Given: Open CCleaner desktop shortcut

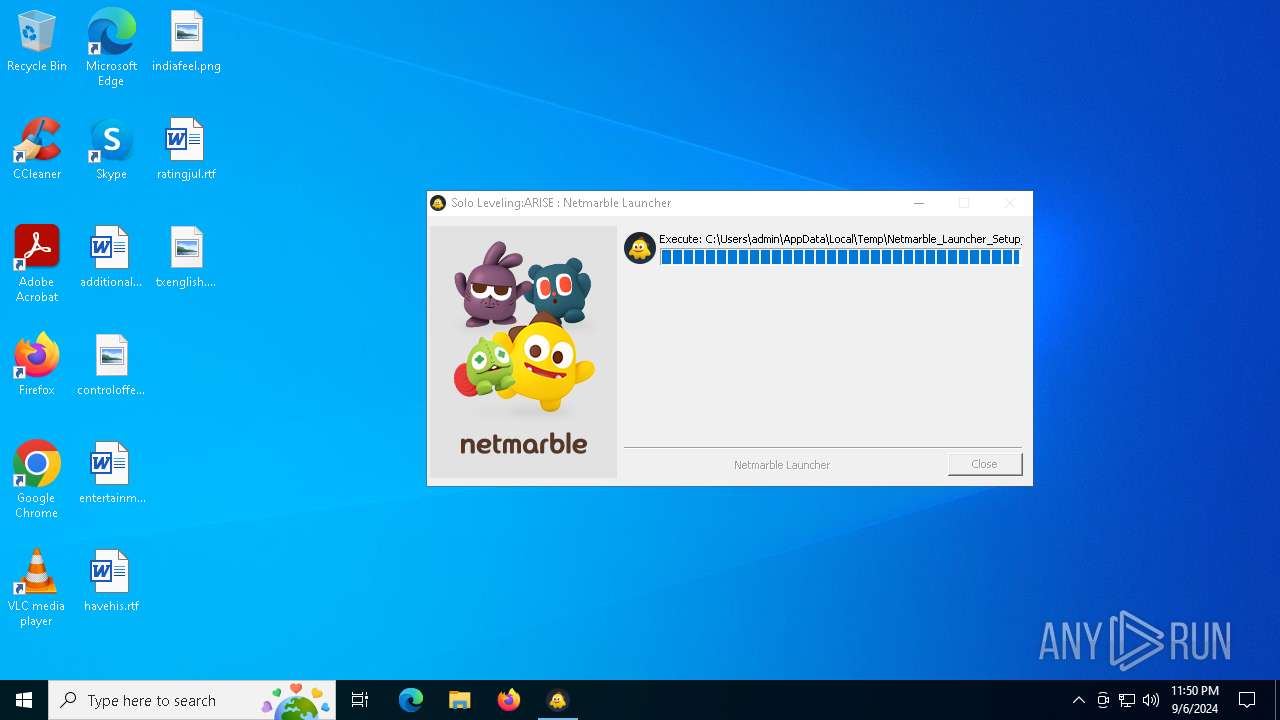Looking at the screenshot, I should click(37, 149).
